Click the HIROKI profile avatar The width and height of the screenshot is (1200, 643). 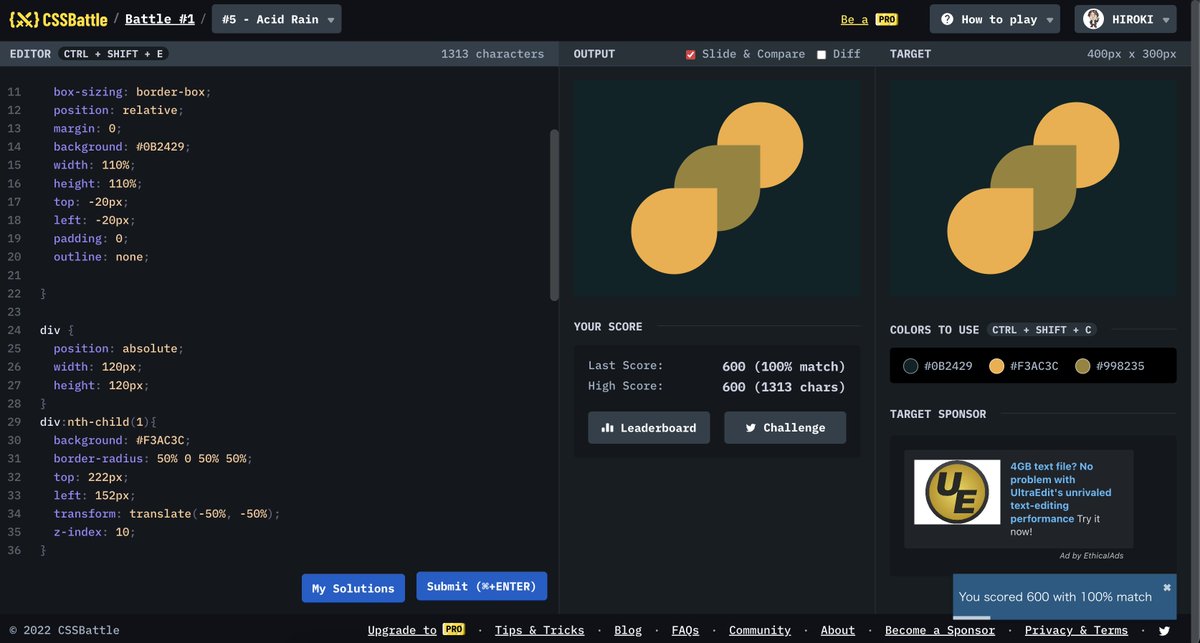(x=1094, y=19)
